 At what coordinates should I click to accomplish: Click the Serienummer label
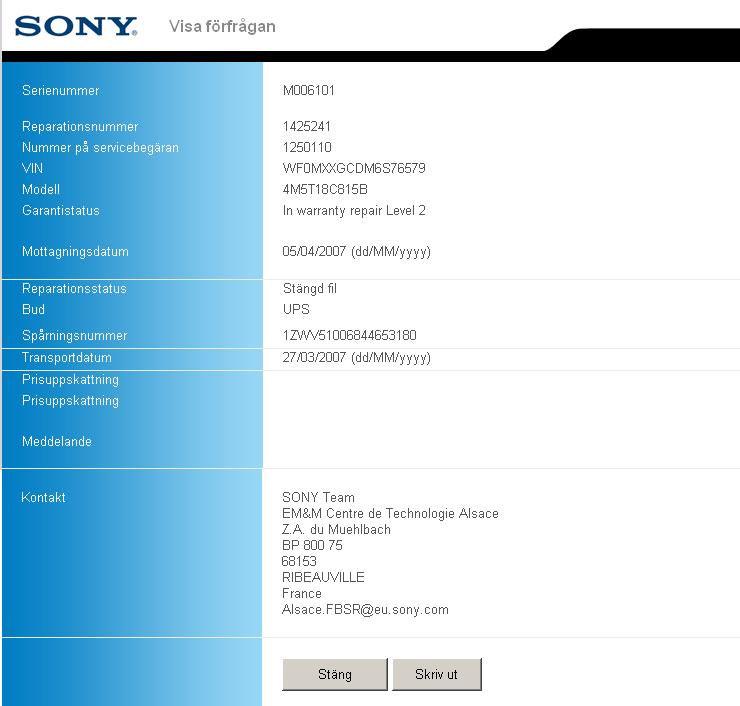coord(60,90)
